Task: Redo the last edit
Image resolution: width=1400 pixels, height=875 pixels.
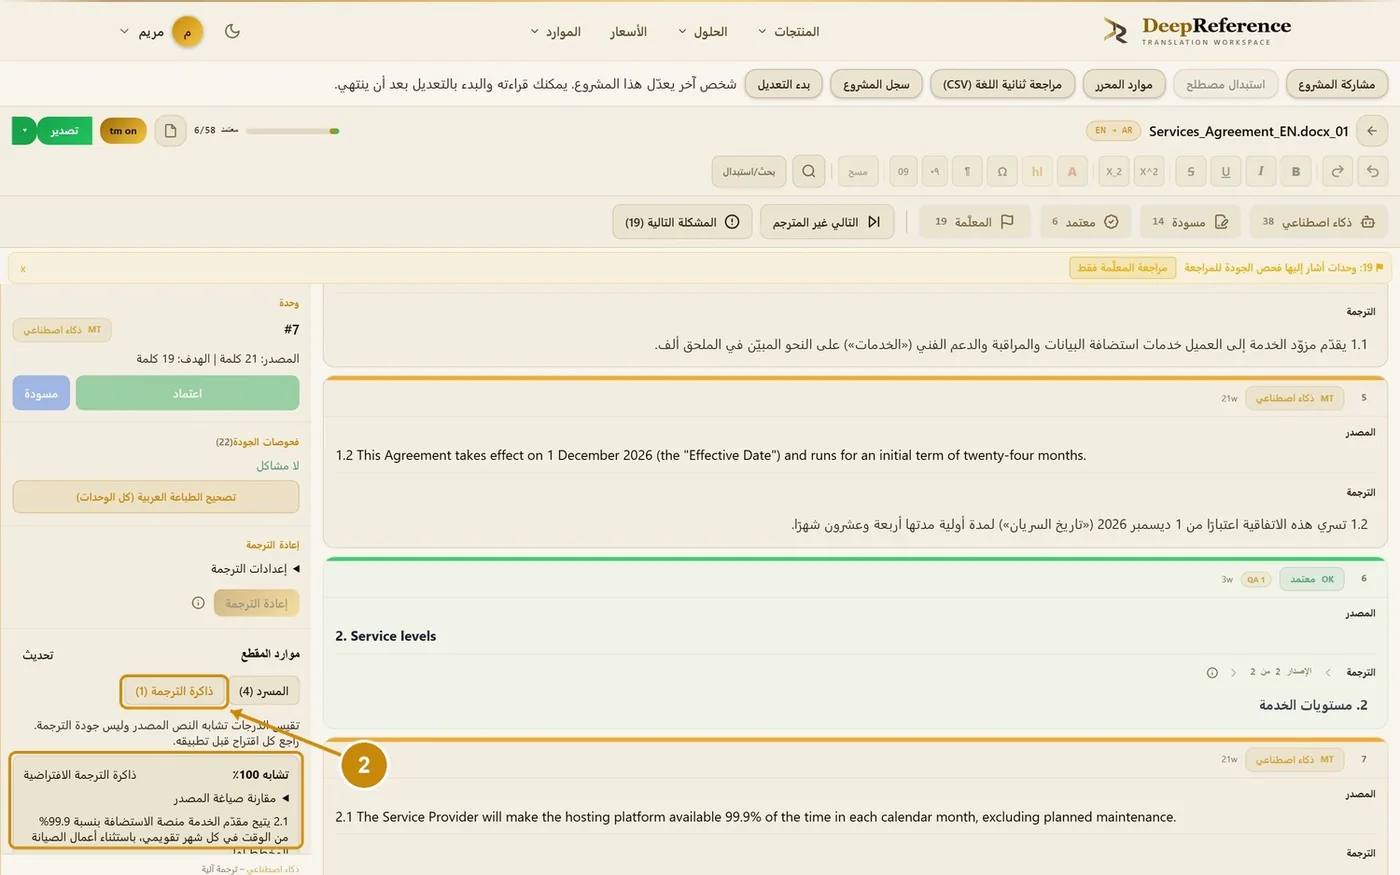Action: (1337, 171)
